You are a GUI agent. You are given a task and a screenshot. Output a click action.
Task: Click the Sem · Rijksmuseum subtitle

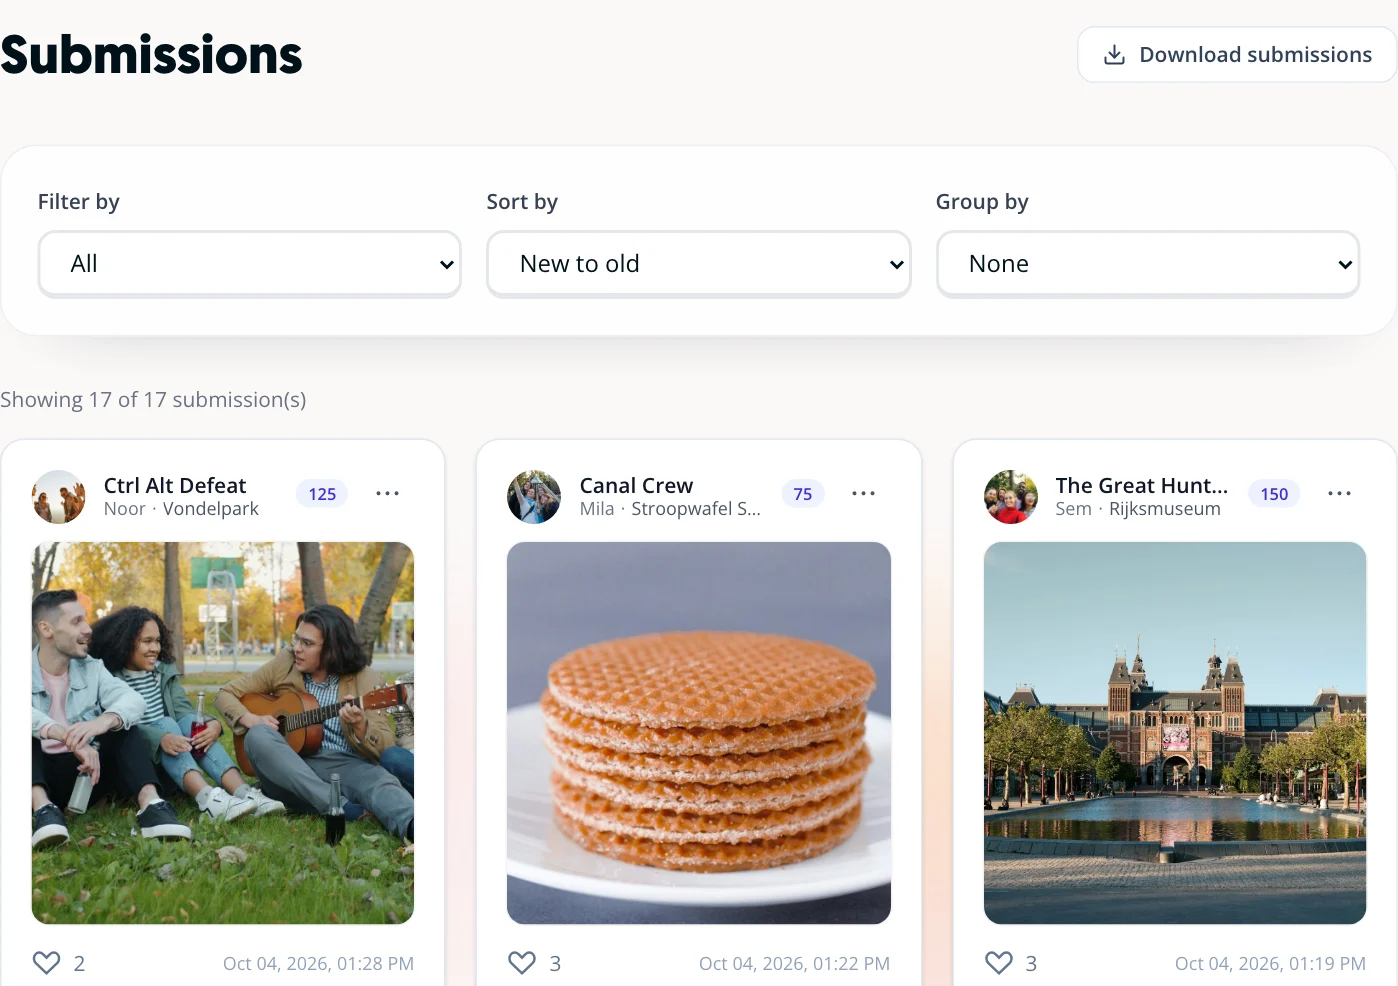1138,509
